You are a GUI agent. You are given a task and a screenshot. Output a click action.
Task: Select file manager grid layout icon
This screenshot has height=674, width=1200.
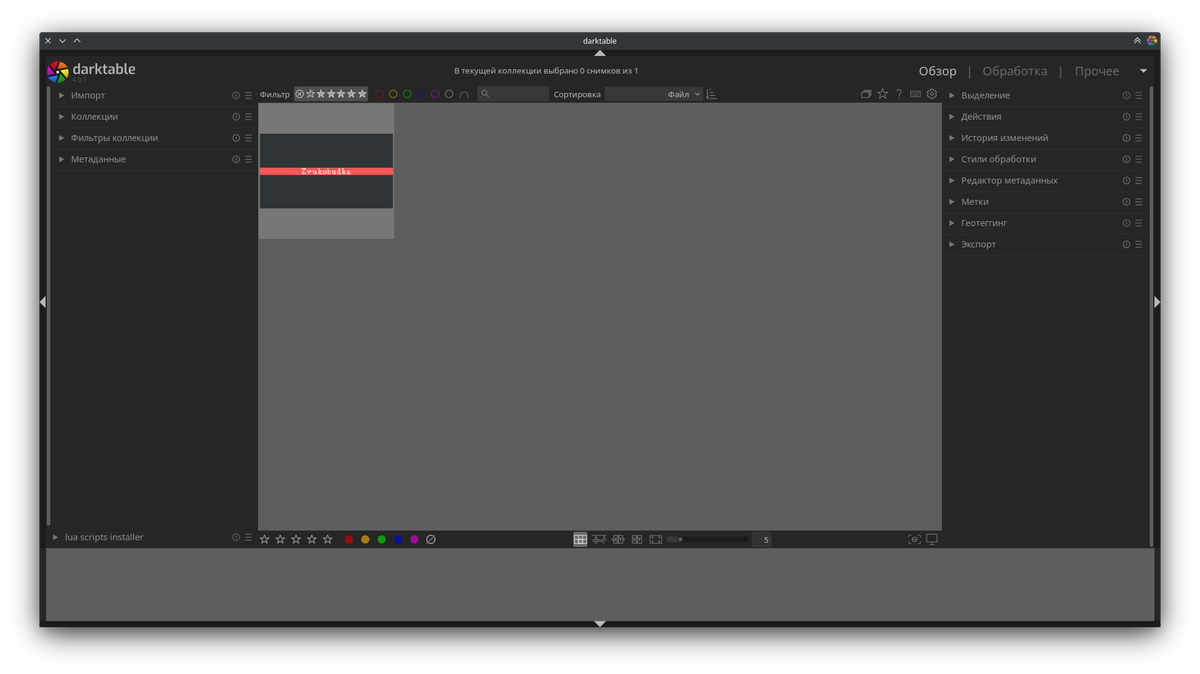pos(580,539)
